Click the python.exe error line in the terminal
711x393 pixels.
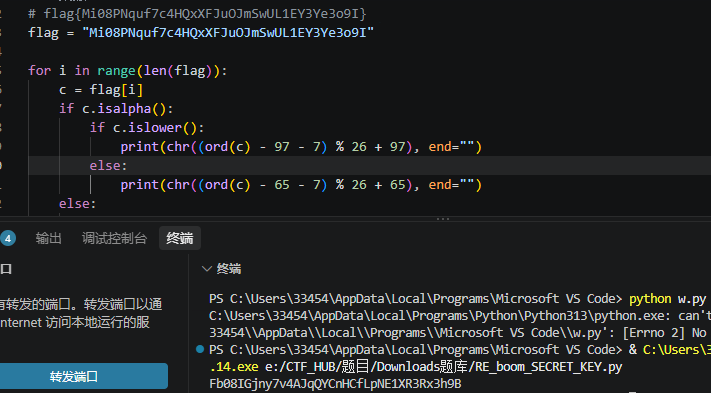(460, 315)
